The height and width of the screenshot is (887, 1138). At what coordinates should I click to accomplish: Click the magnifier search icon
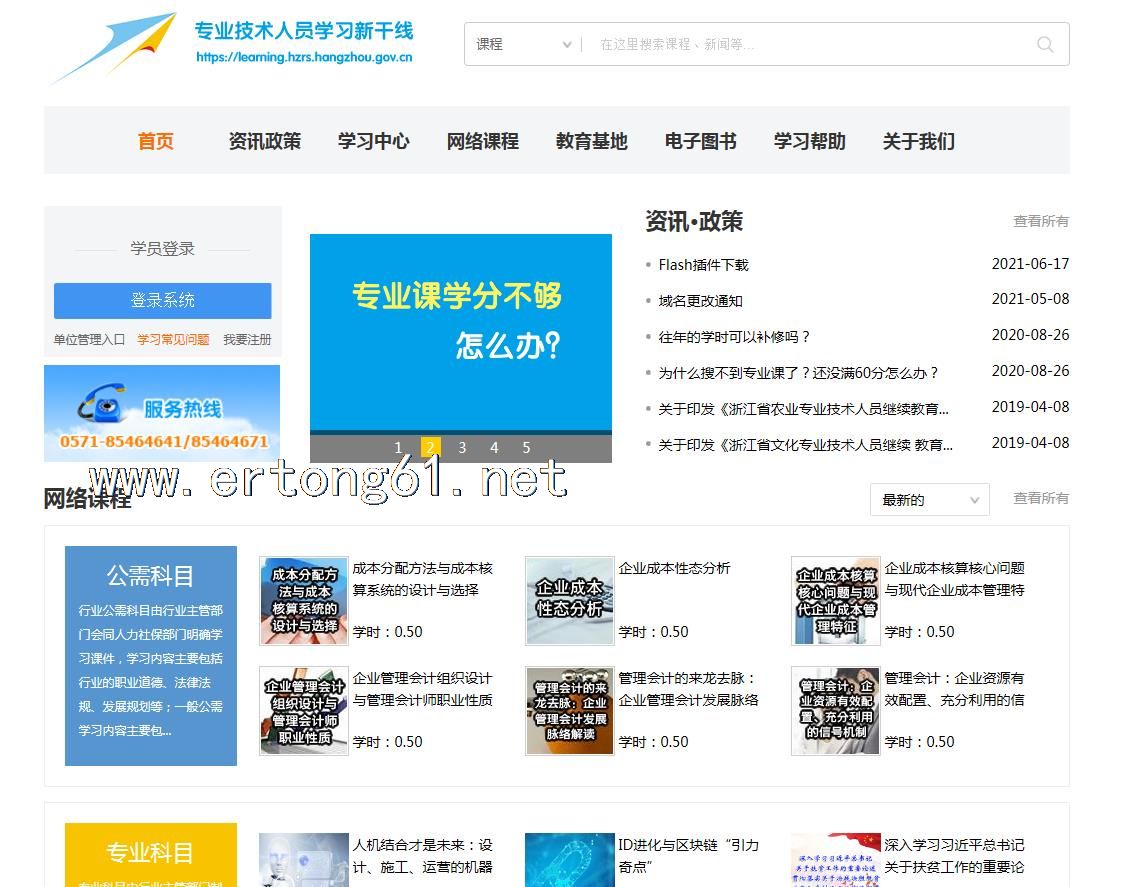click(1045, 44)
